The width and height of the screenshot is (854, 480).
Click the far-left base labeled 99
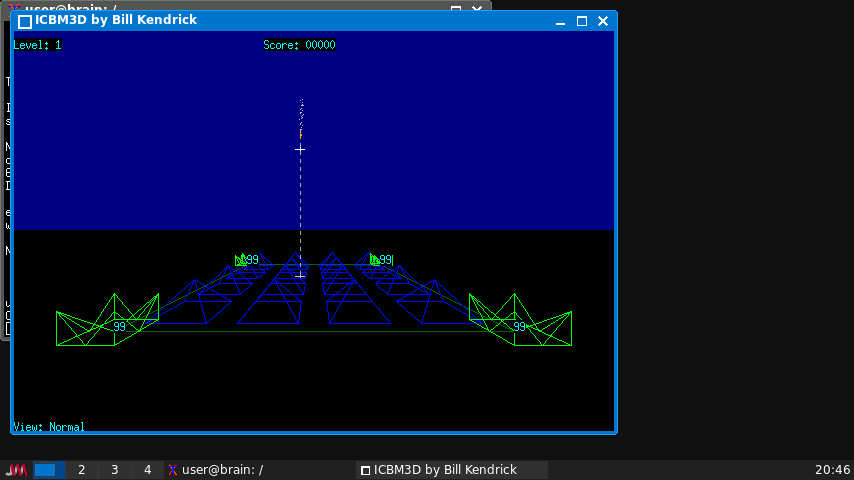coord(244,260)
